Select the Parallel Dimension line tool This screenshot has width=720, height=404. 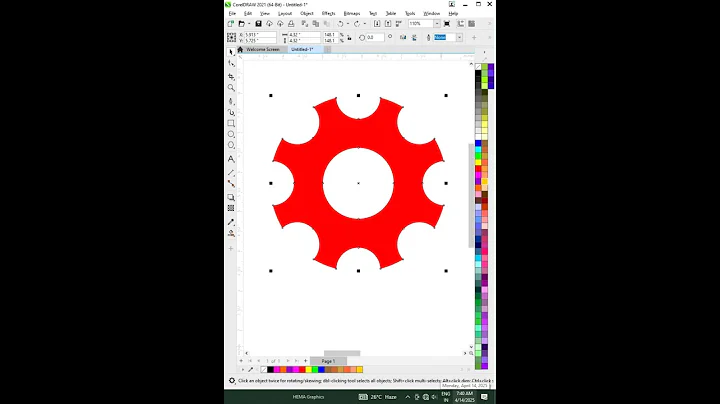(231, 173)
